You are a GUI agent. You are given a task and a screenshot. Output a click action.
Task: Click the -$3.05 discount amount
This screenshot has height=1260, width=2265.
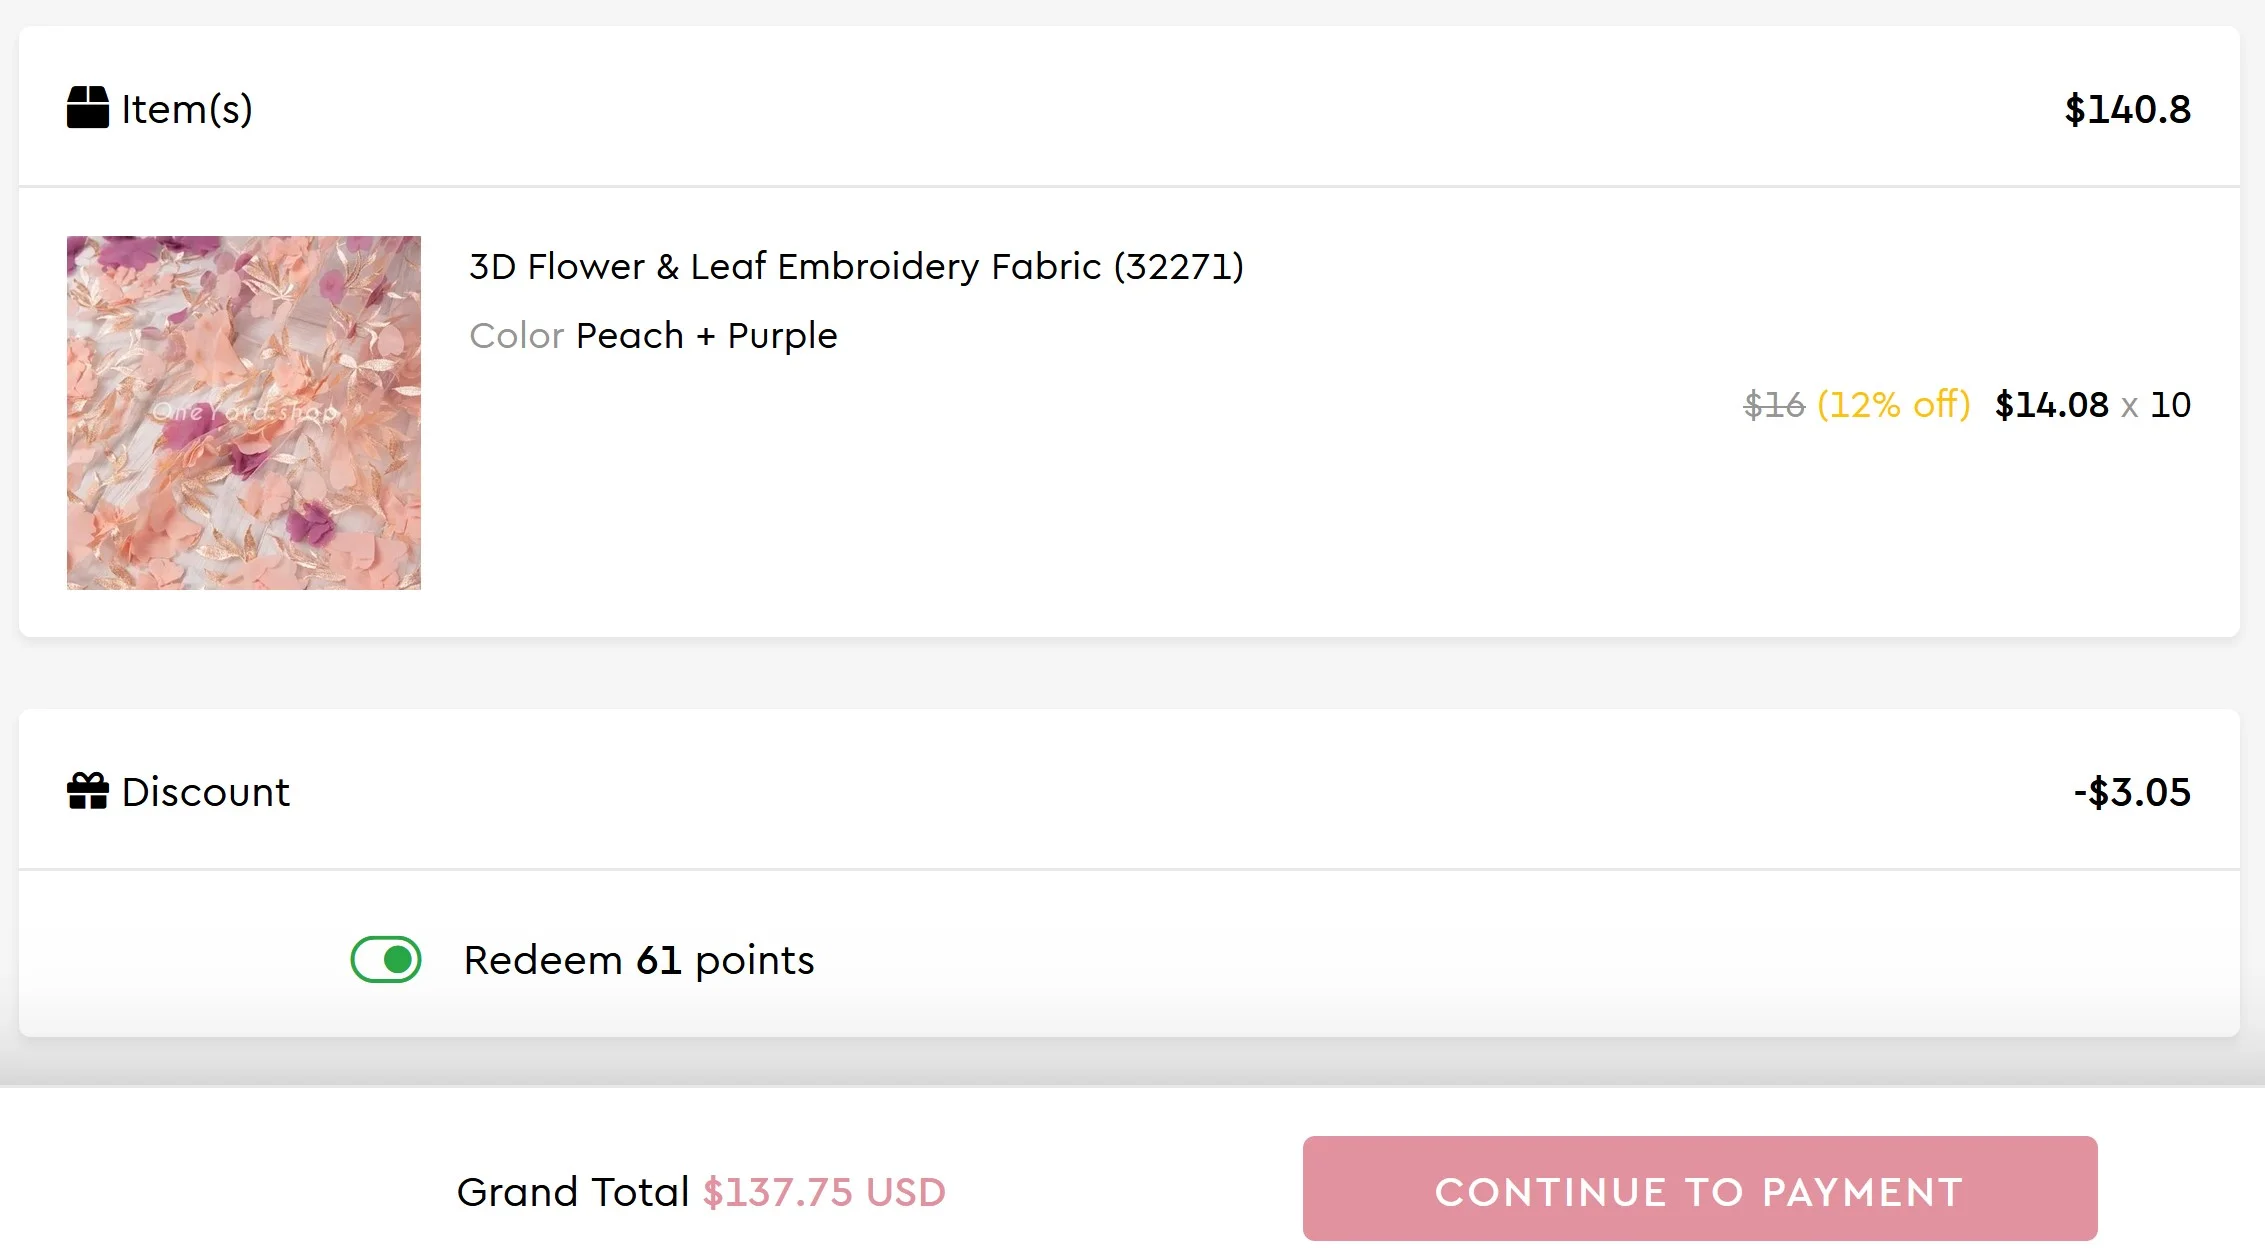pyautogui.click(x=2131, y=792)
